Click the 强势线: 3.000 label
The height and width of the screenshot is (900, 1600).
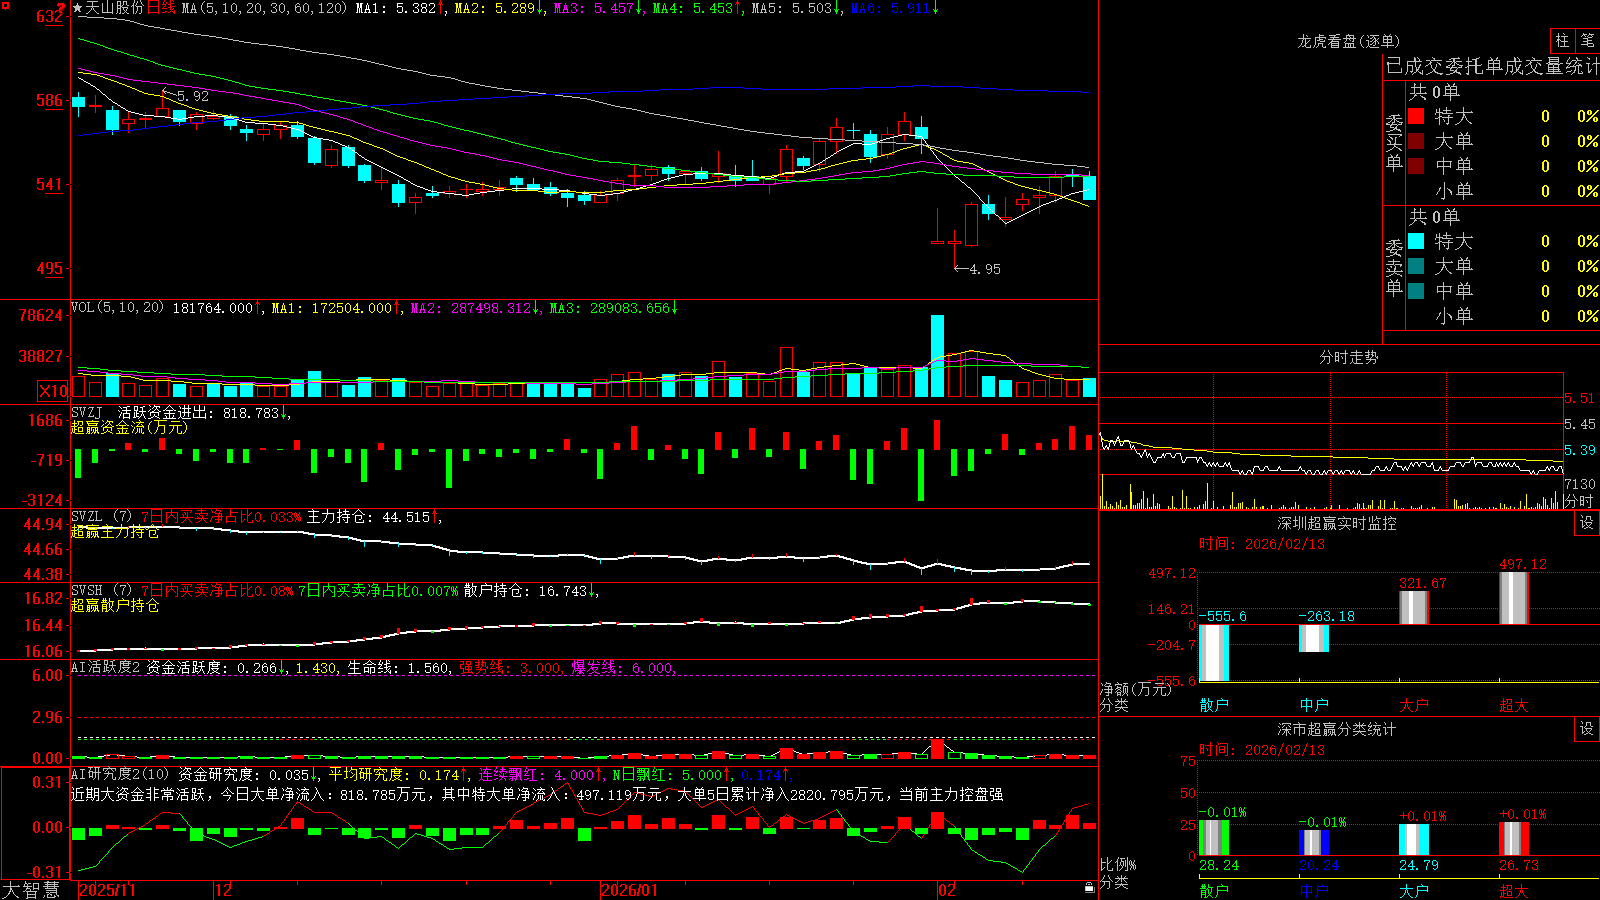tap(510, 667)
